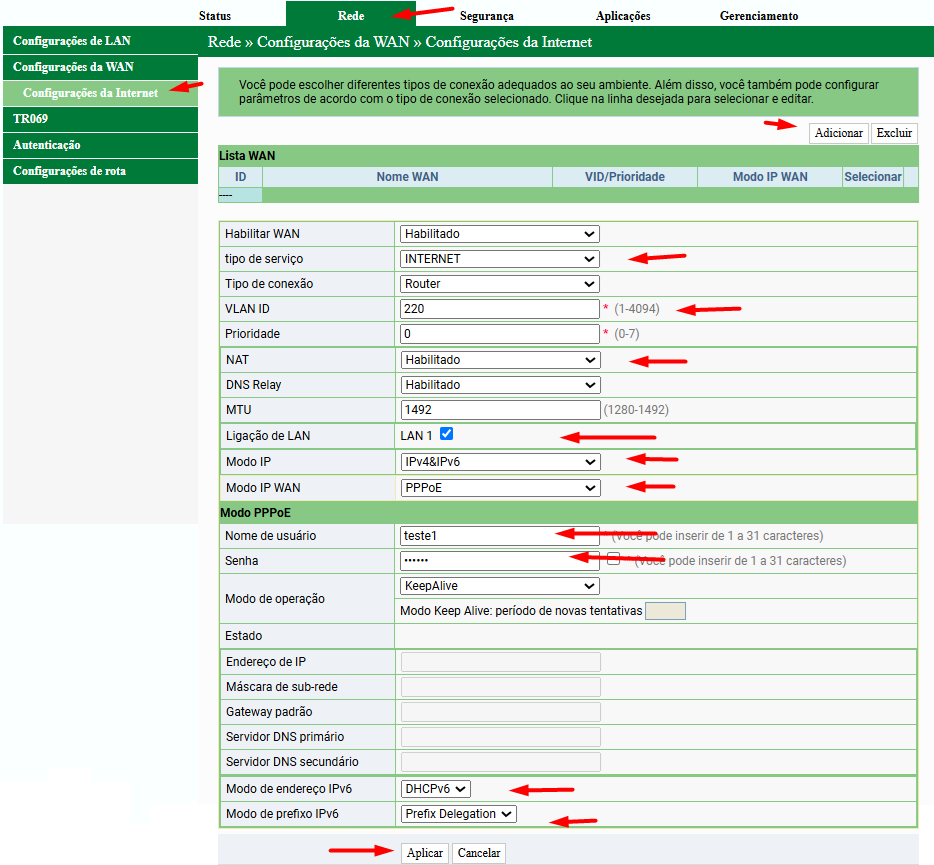The width and height of the screenshot is (934, 865).
Task: Go to the Aplicações tab
Action: [622, 16]
